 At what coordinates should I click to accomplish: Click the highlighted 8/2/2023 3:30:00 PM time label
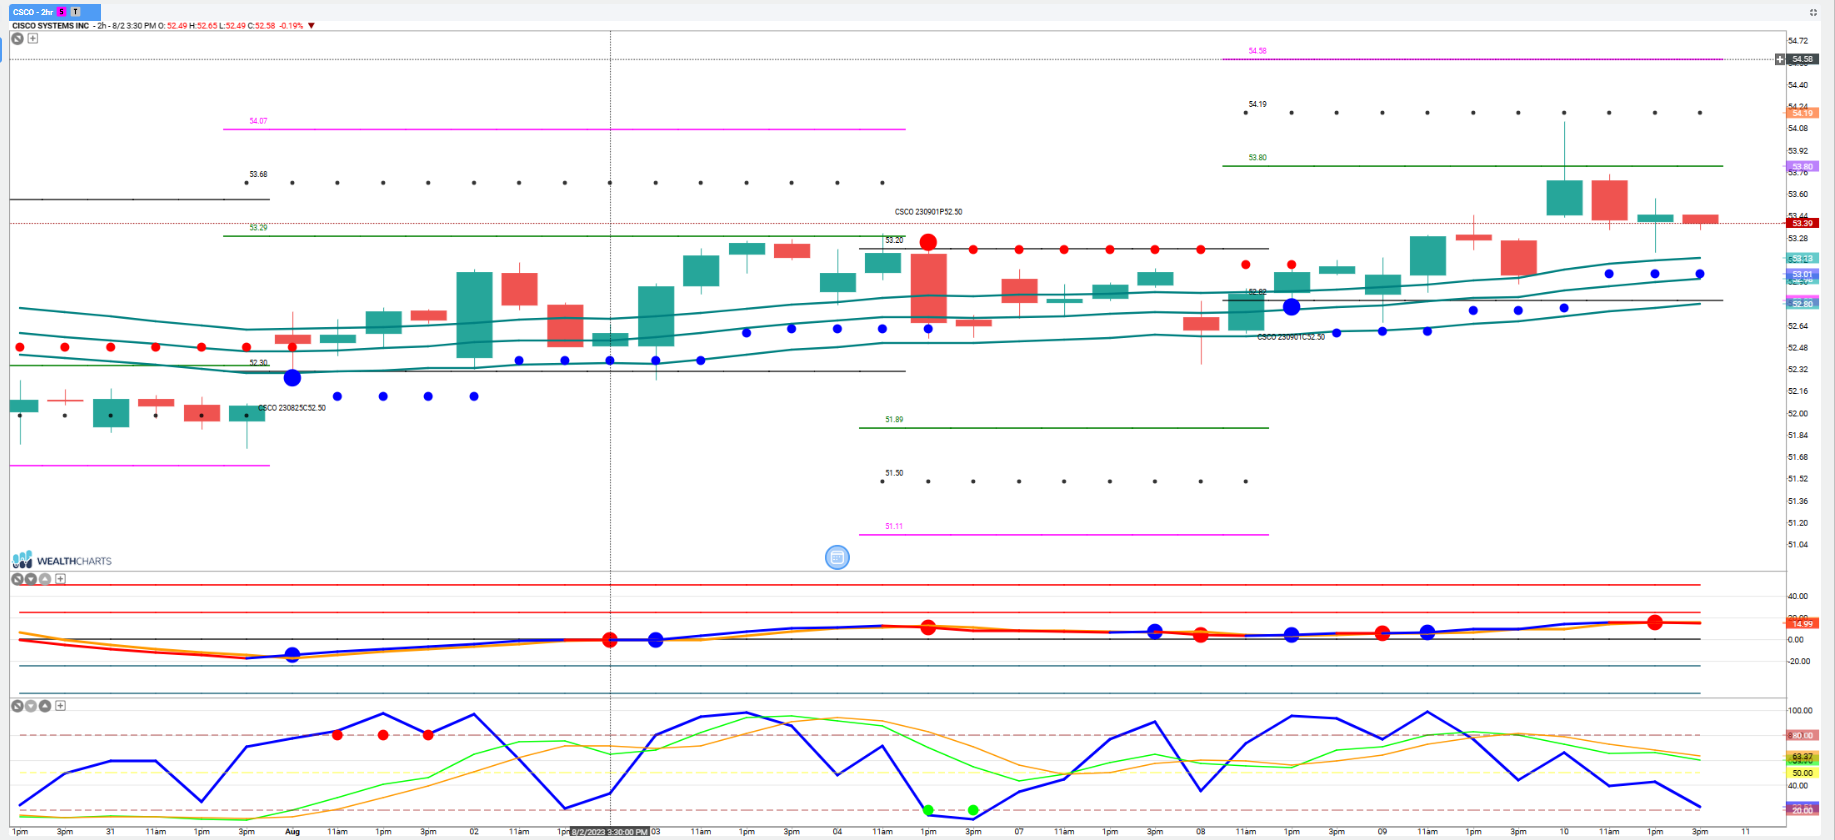pyautogui.click(x=610, y=832)
